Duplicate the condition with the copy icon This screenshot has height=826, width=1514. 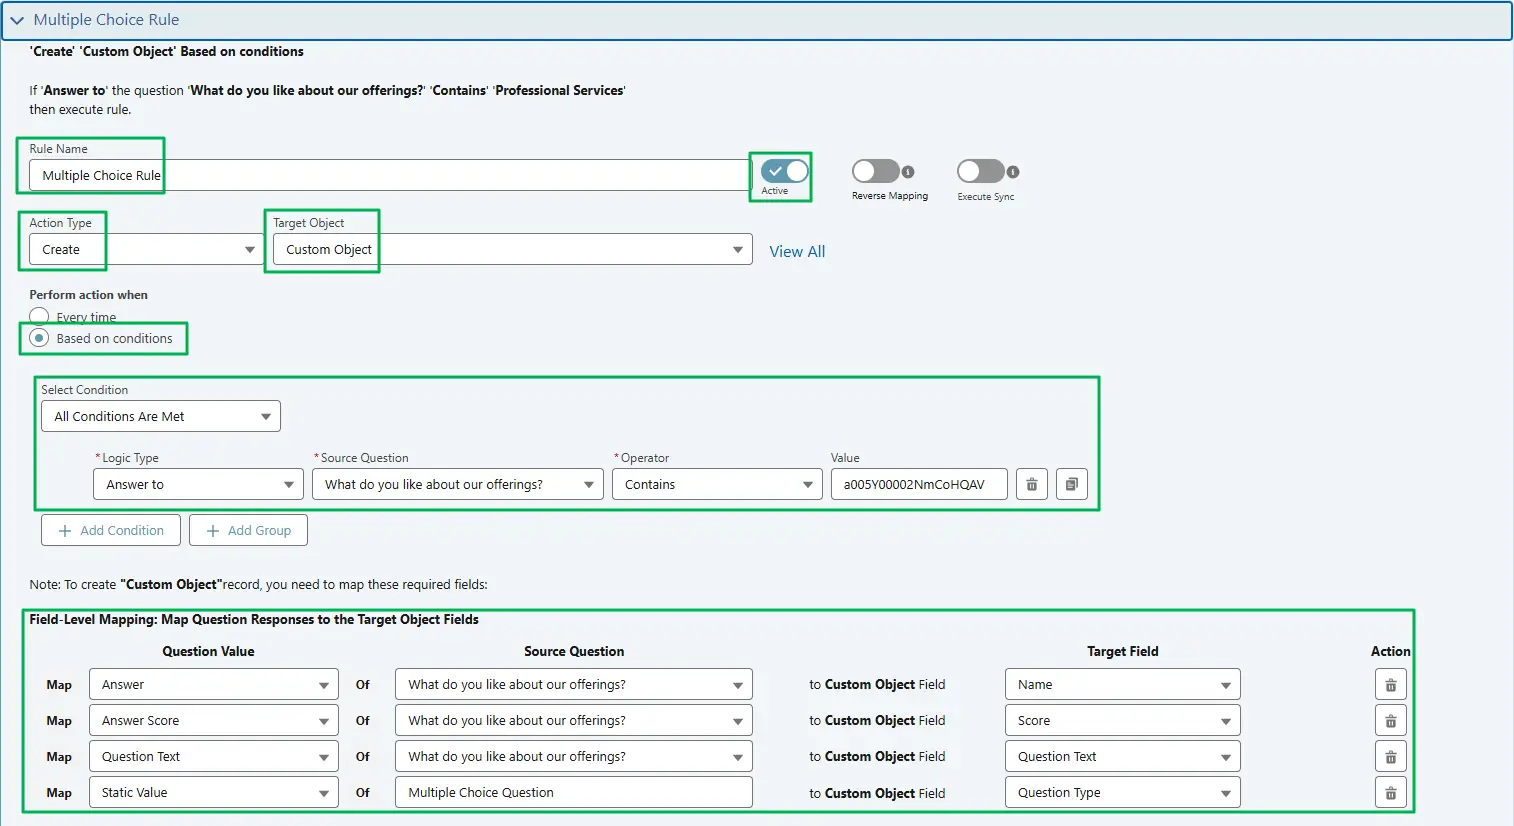coord(1071,484)
